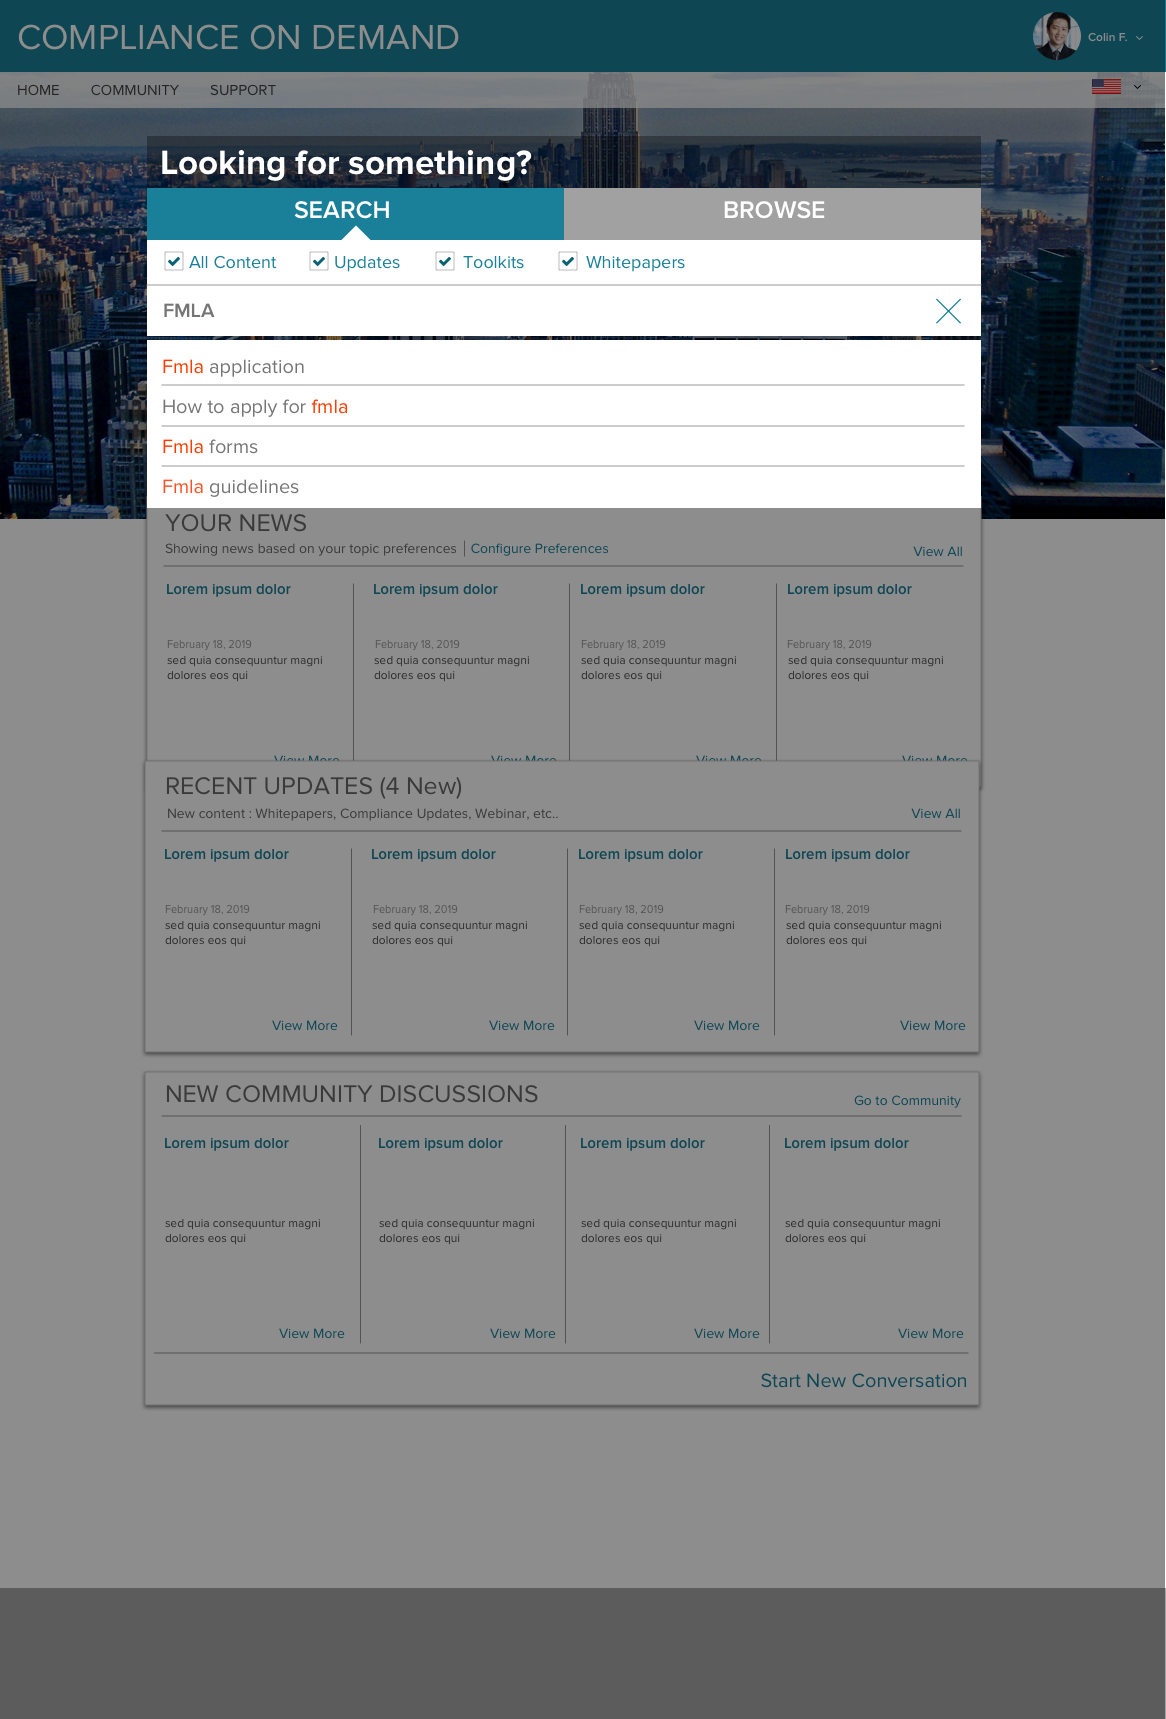
Task: Open first Lorem ipsum dolor in Your News
Action: pyautogui.click(x=228, y=589)
